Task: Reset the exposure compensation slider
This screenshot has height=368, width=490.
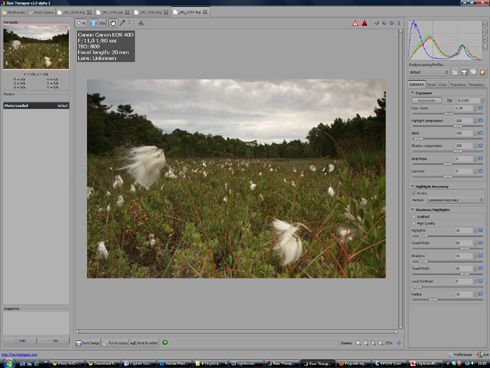Action: (480, 108)
